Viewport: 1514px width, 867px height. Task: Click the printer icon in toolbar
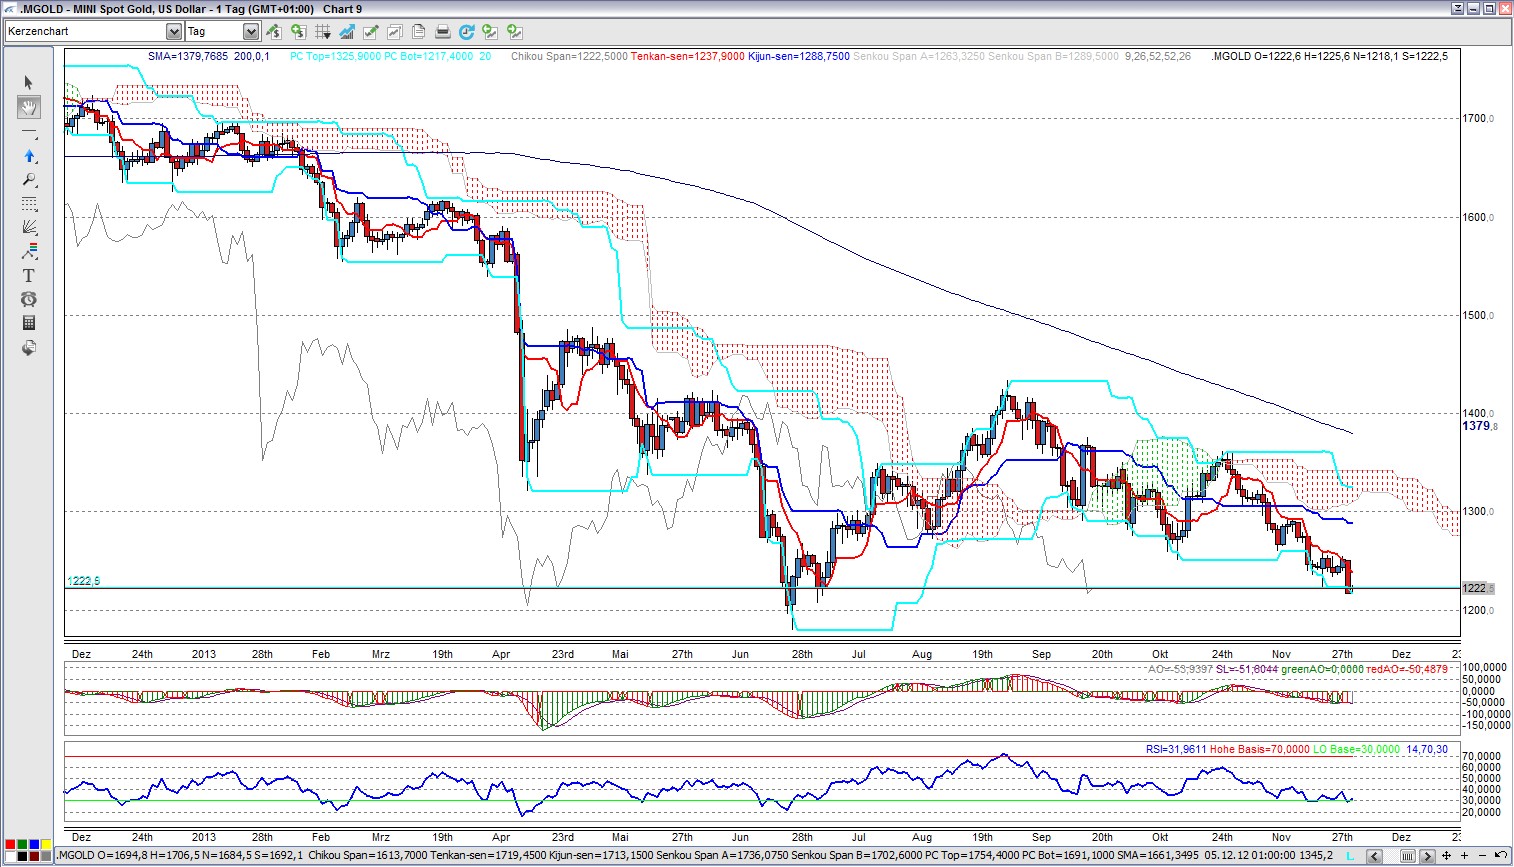(x=442, y=32)
